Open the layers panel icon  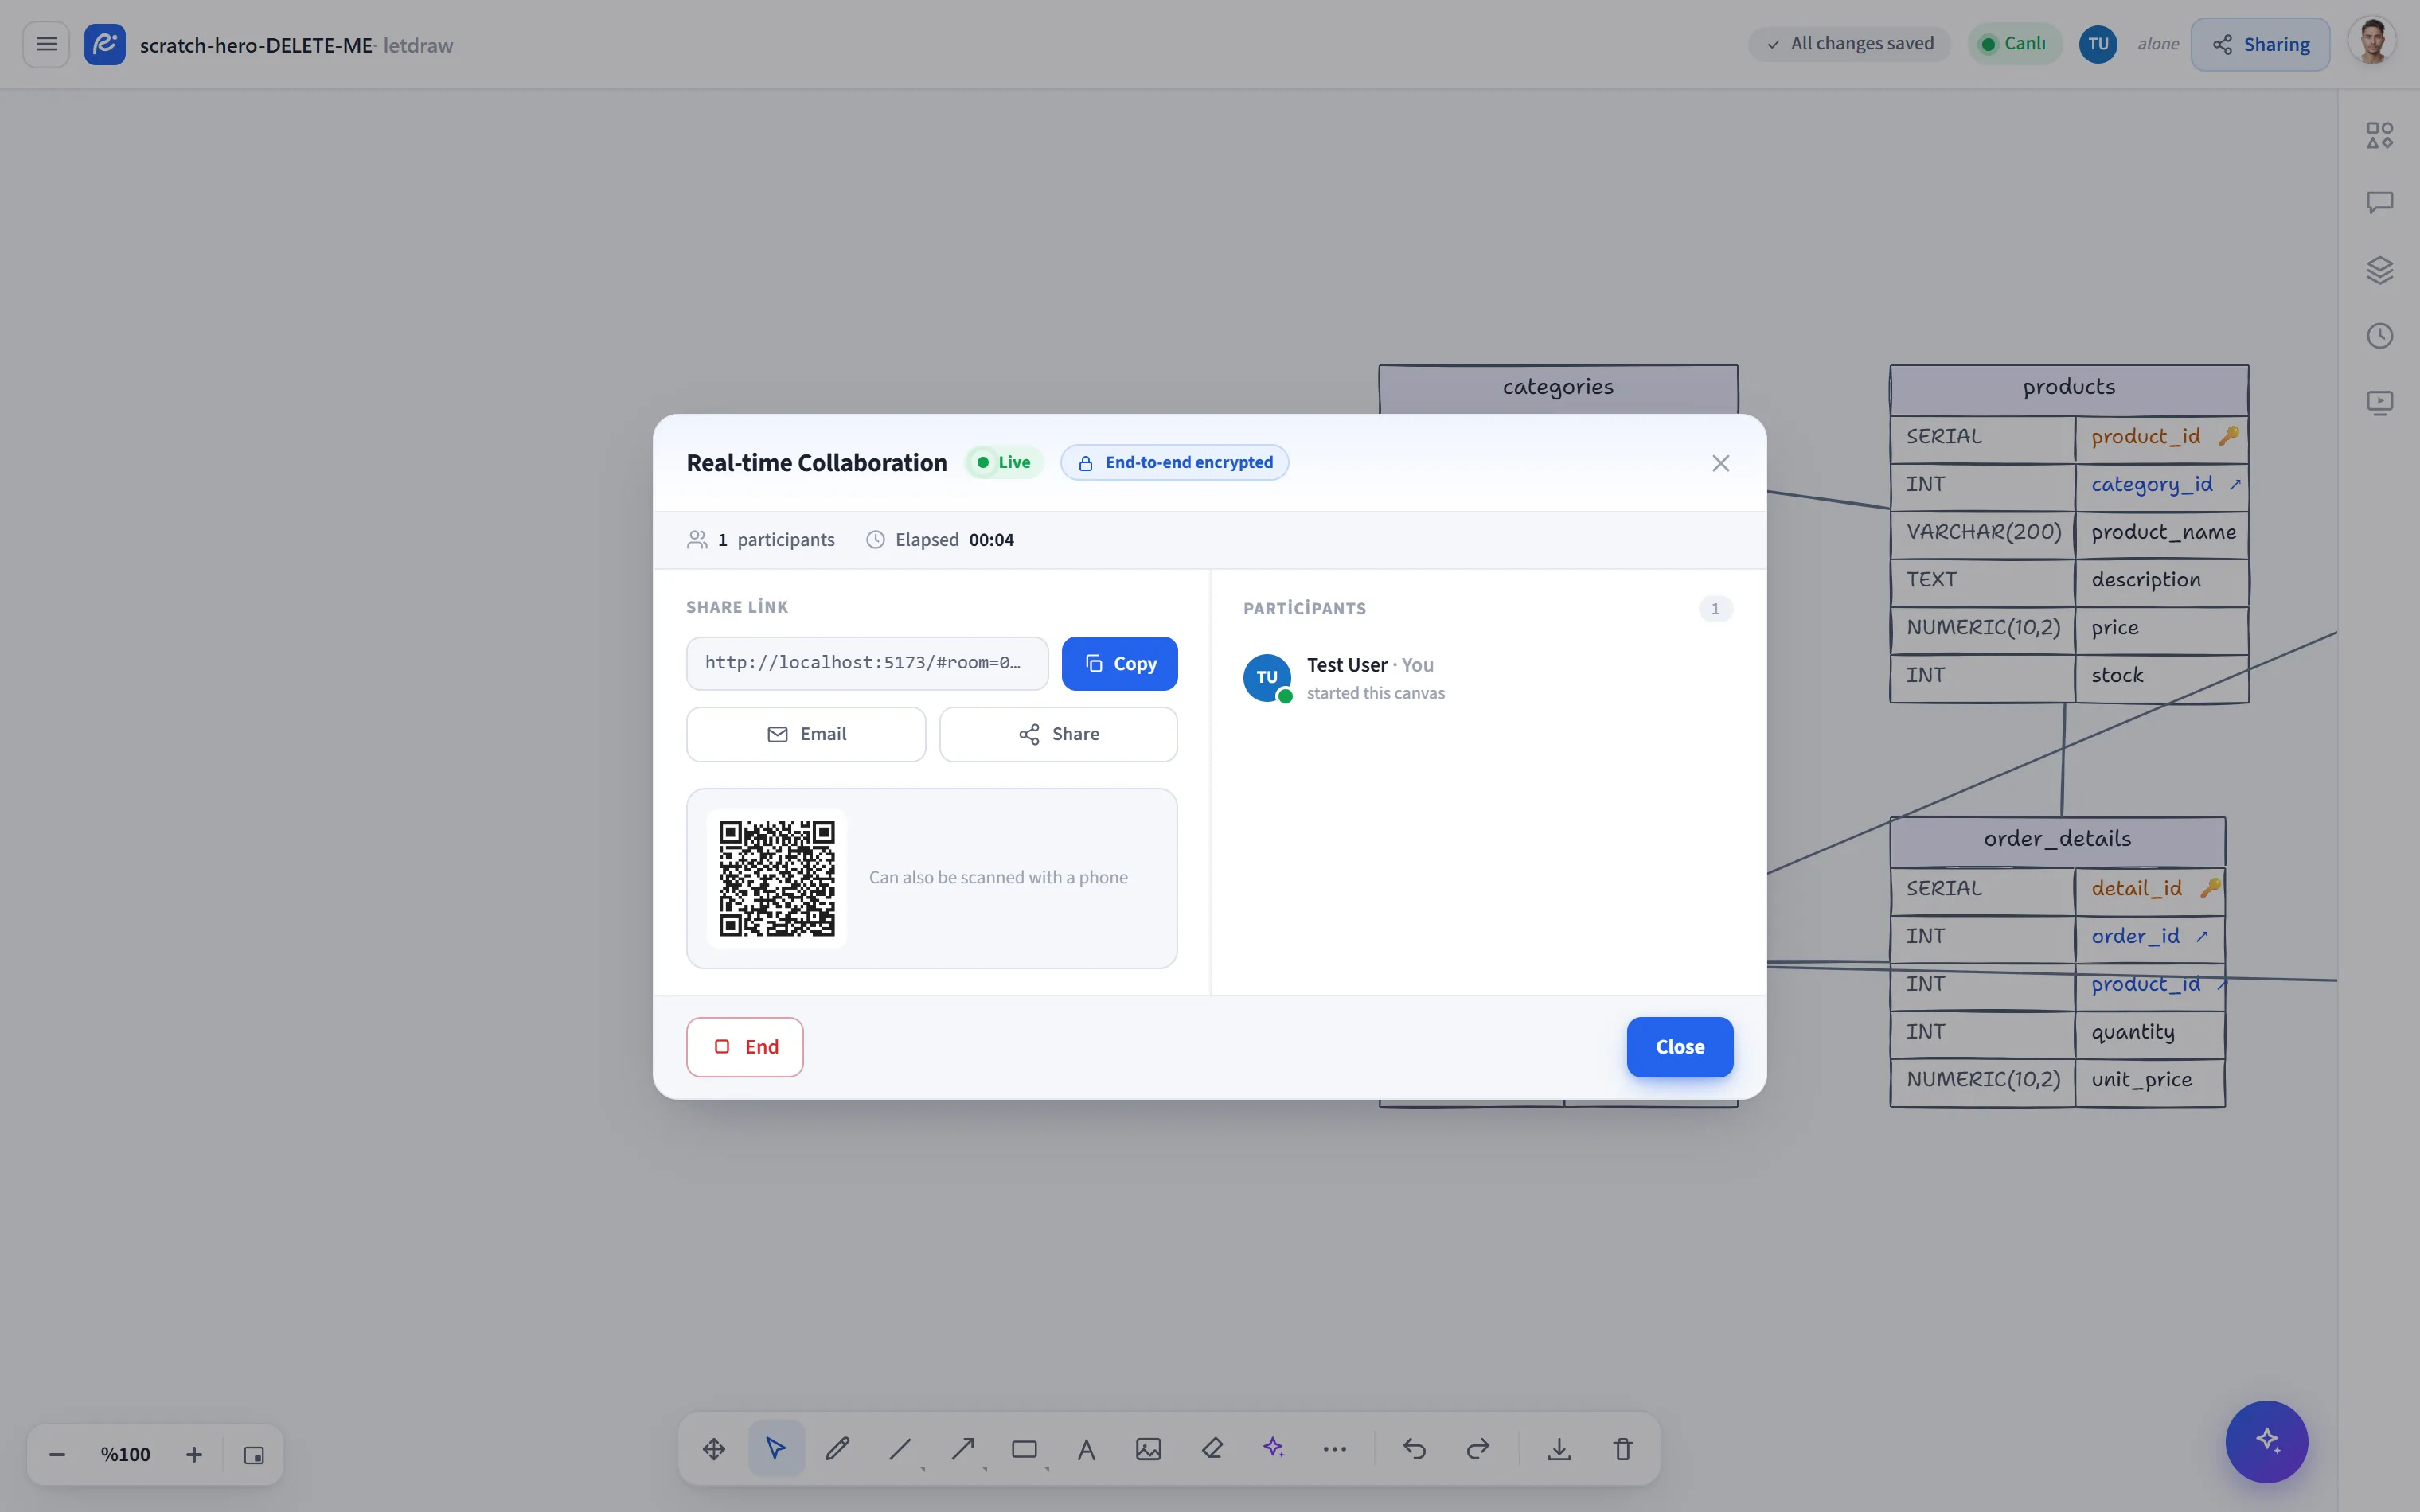[x=2379, y=269]
